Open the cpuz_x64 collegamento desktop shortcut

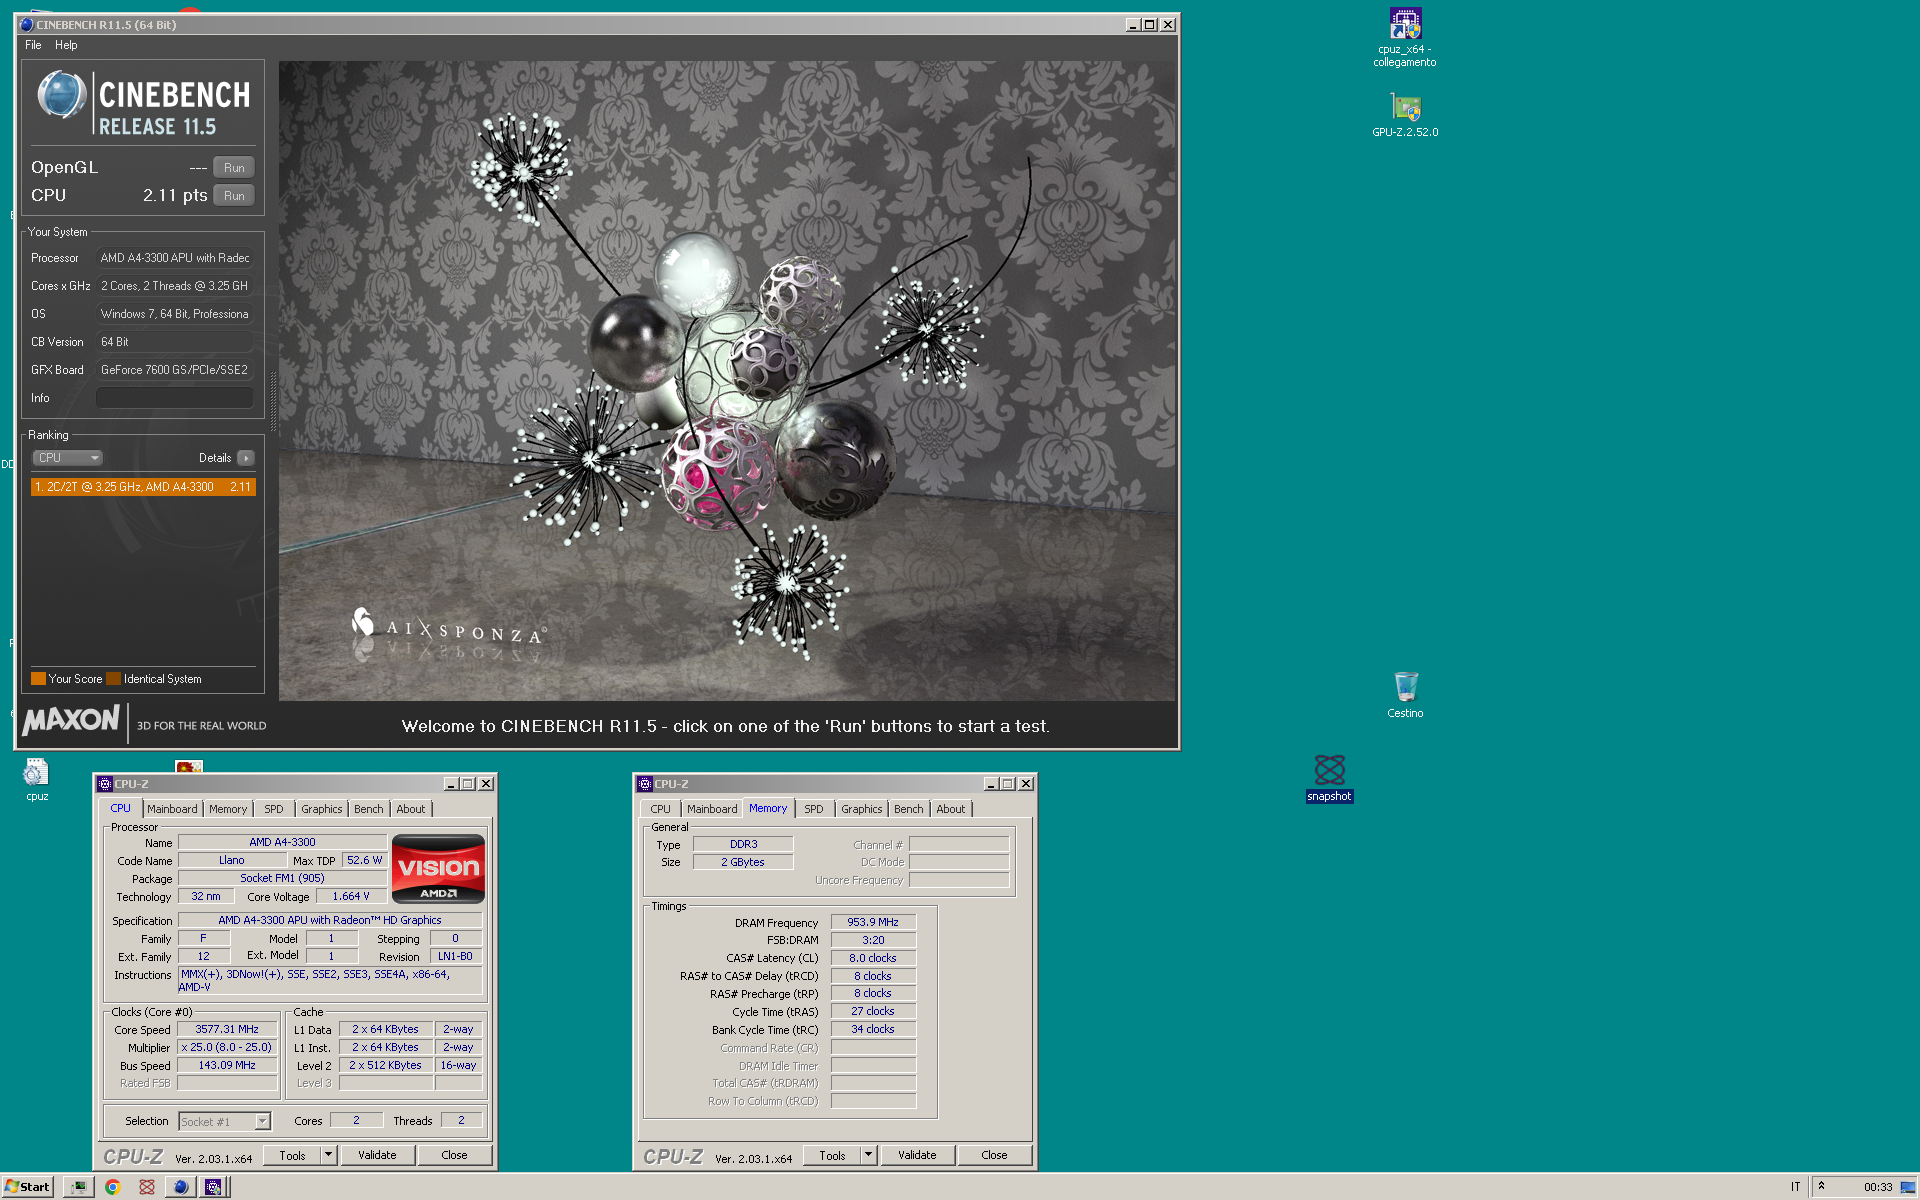(1404, 37)
